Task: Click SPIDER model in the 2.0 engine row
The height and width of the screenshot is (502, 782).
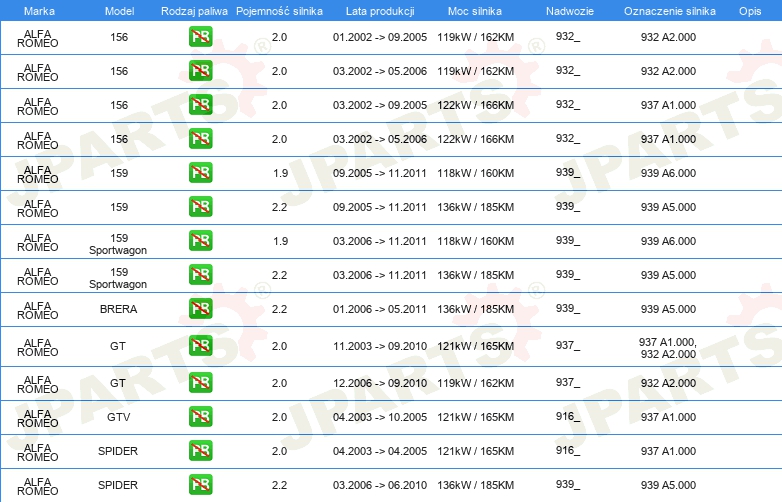Action: coord(118,451)
